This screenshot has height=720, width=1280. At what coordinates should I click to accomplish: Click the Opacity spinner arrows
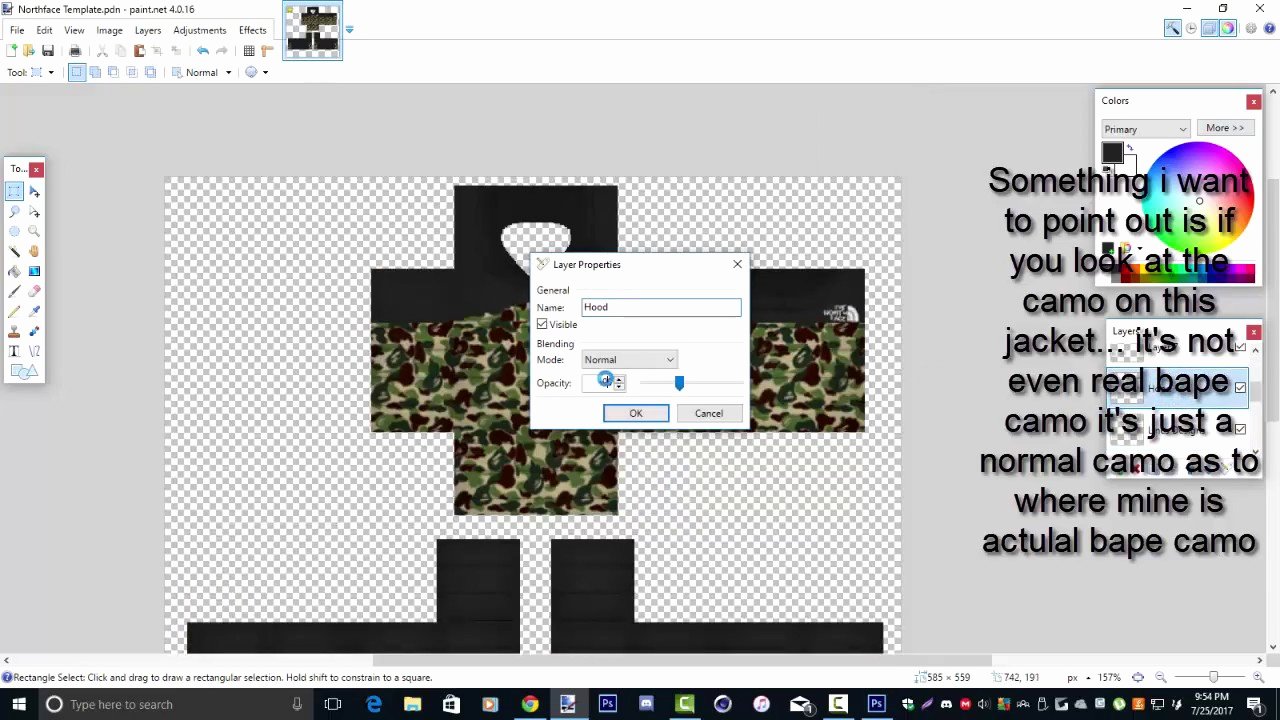619,383
